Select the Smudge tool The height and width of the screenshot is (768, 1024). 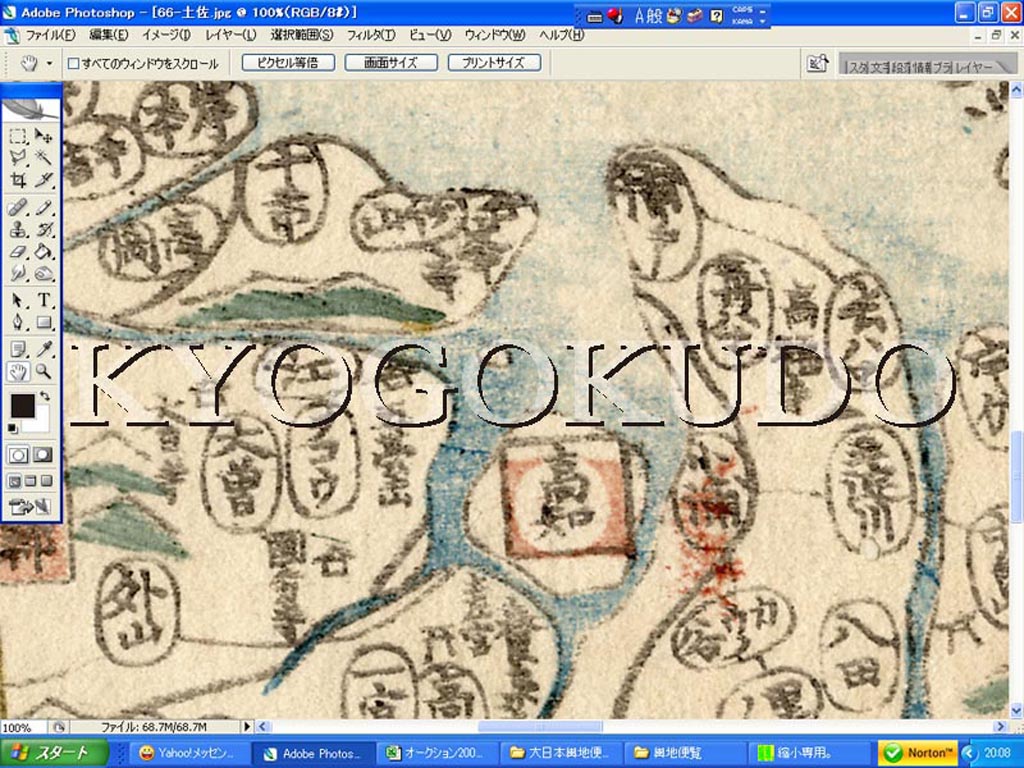[18, 273]
